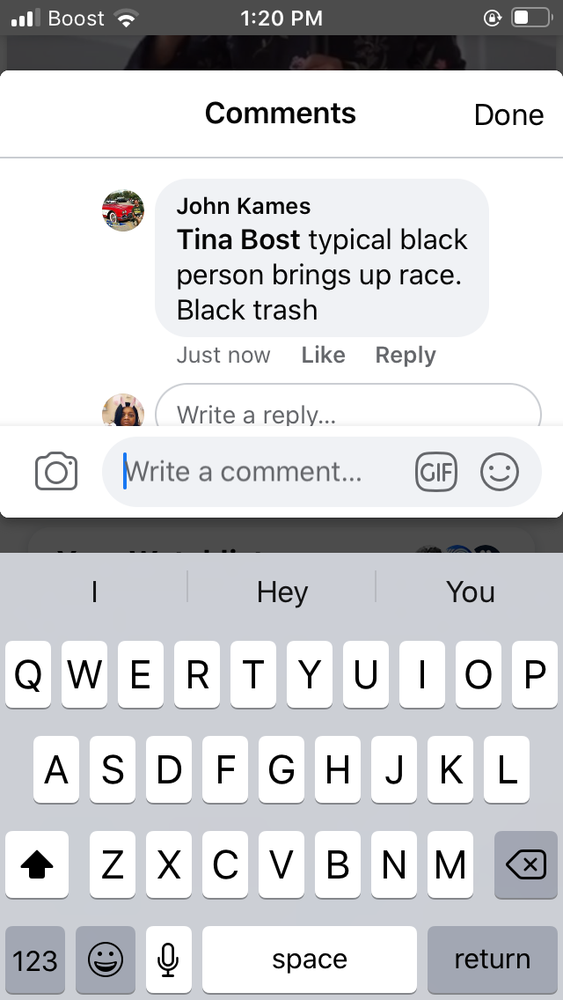Open the GIF picker in comment box
This screenshot has width=563, height=1000.
point(436,472)
